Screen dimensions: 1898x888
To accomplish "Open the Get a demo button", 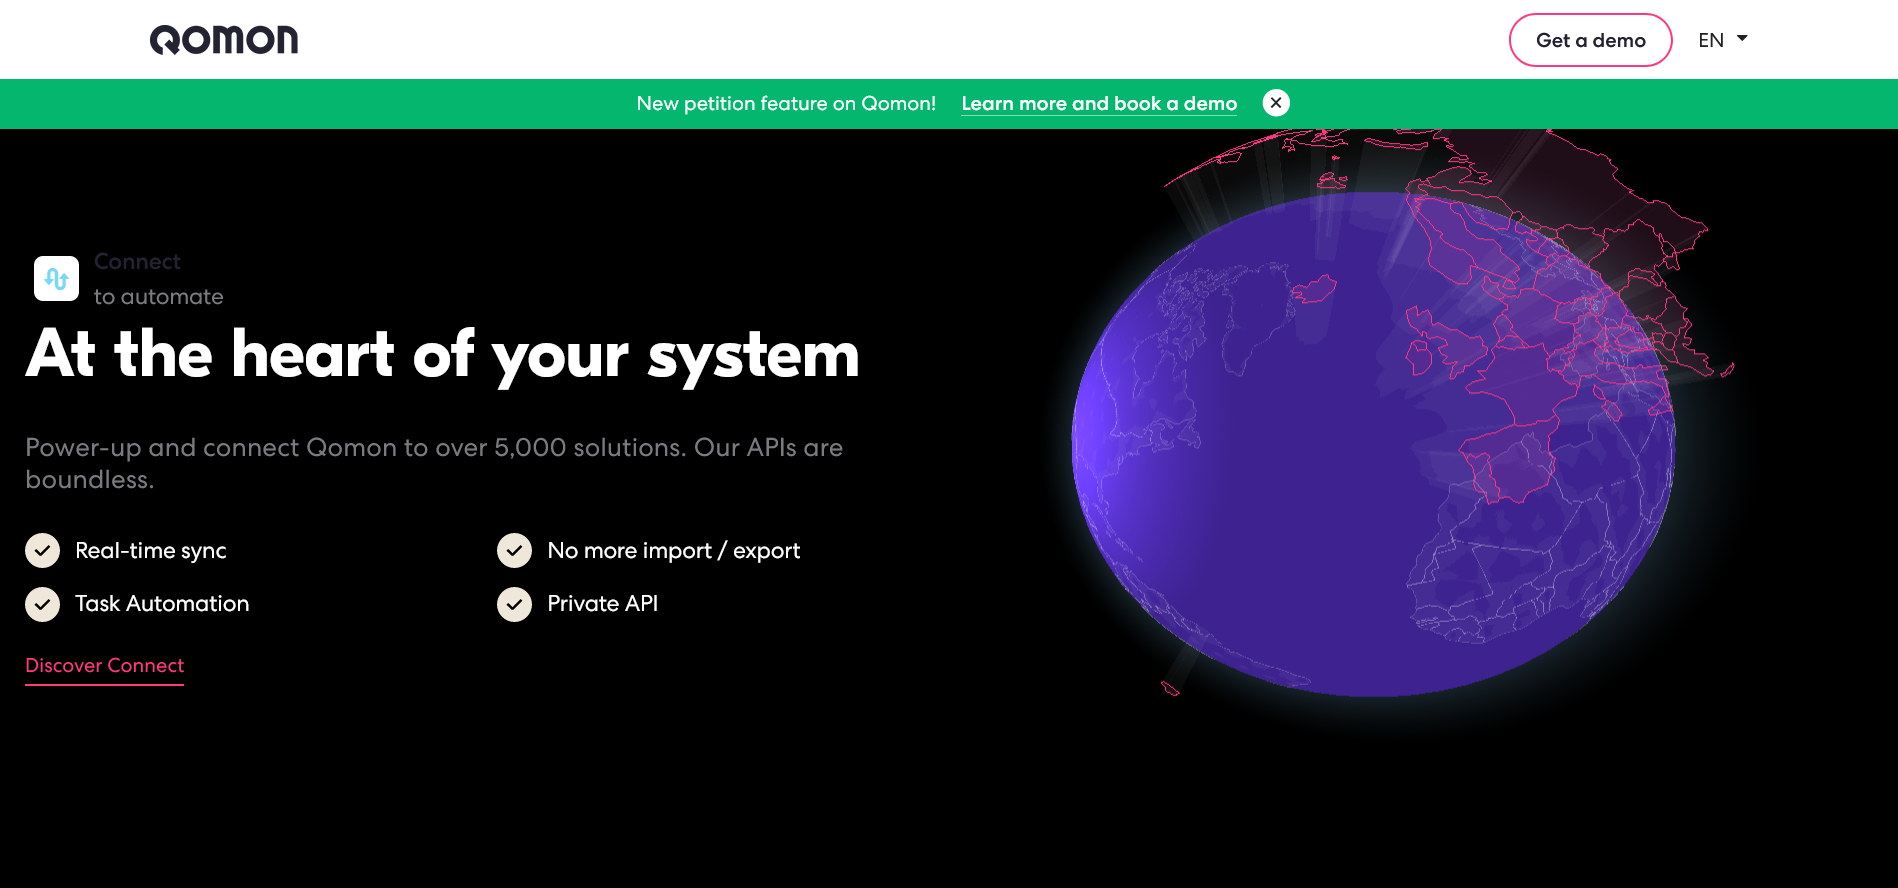I will click(1590, 40).
